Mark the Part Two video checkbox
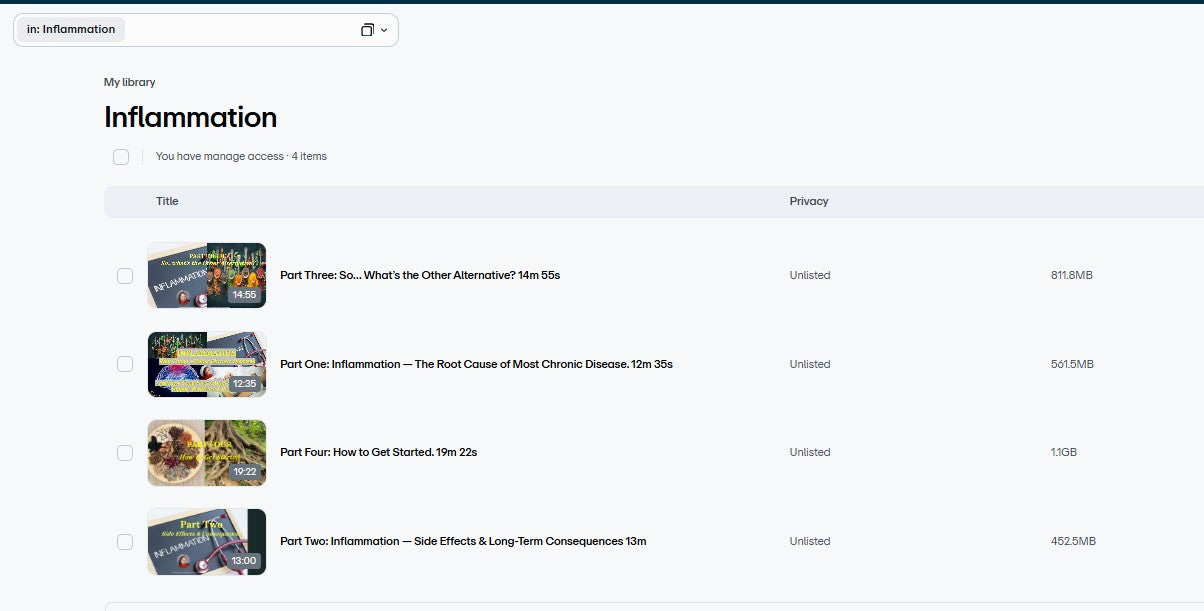This screenshot has width=1204, height=611. click(x=125, y=542)
